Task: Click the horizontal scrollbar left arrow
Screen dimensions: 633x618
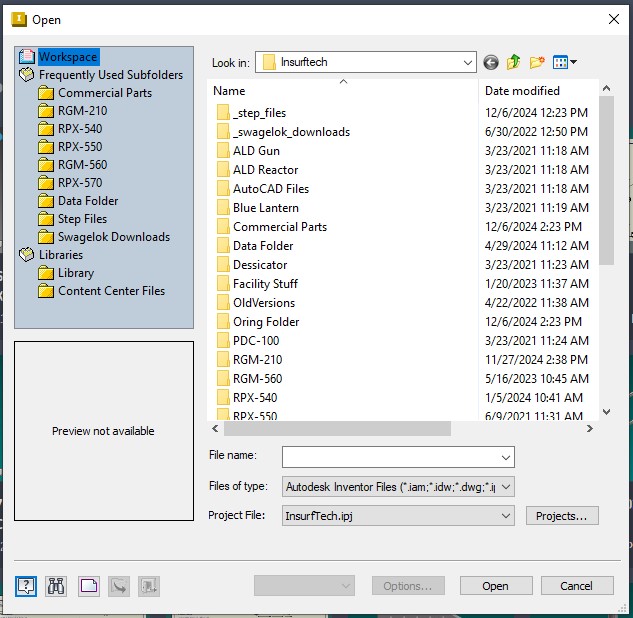Action: [215, 429]
